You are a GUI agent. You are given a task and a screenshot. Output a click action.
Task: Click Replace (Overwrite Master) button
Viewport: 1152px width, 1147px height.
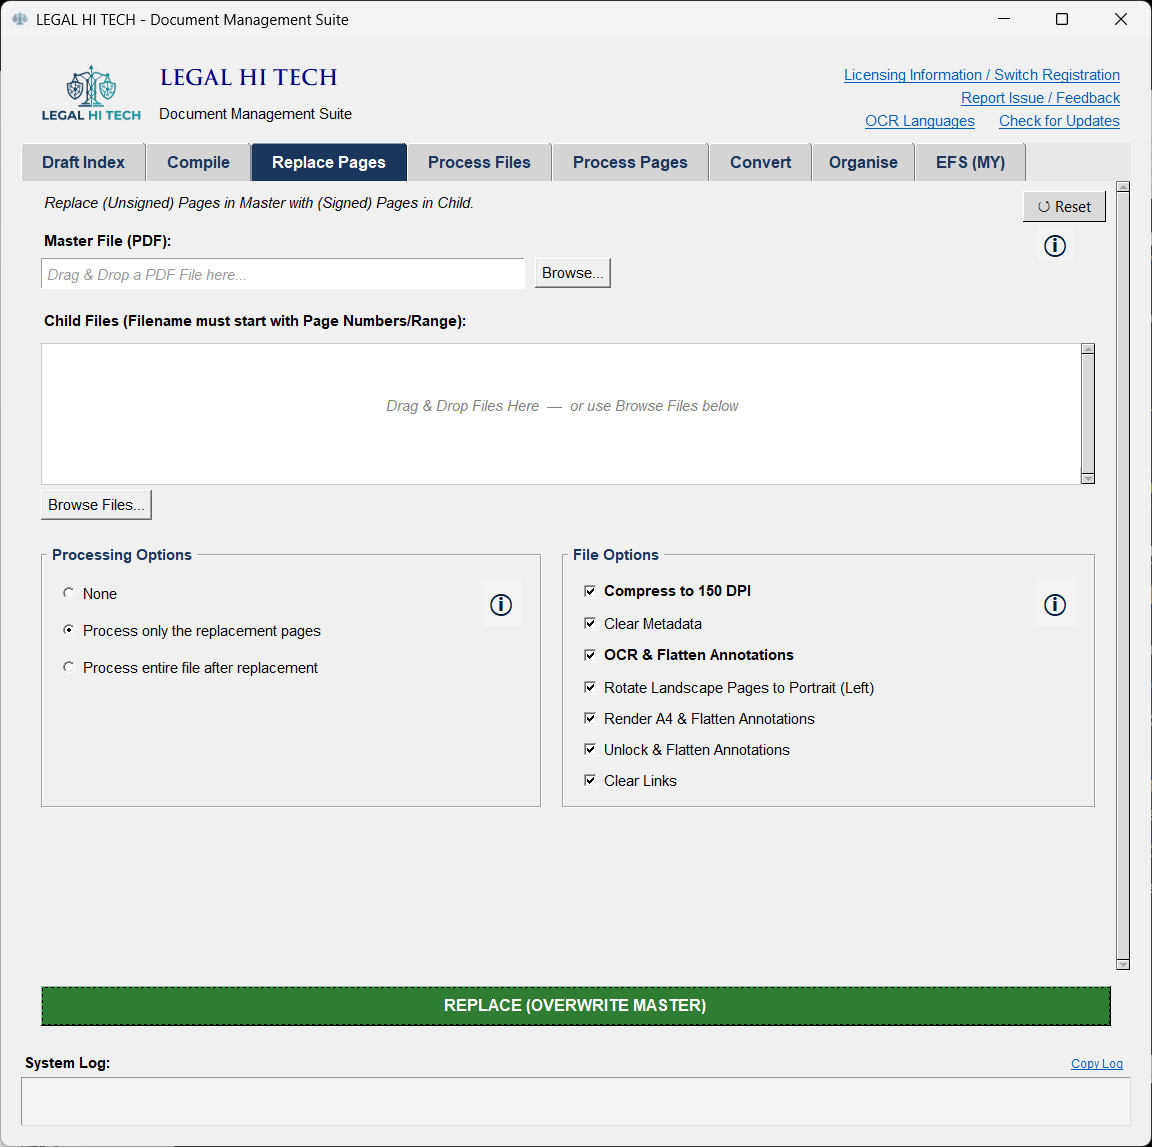[x=575, y=1006]
